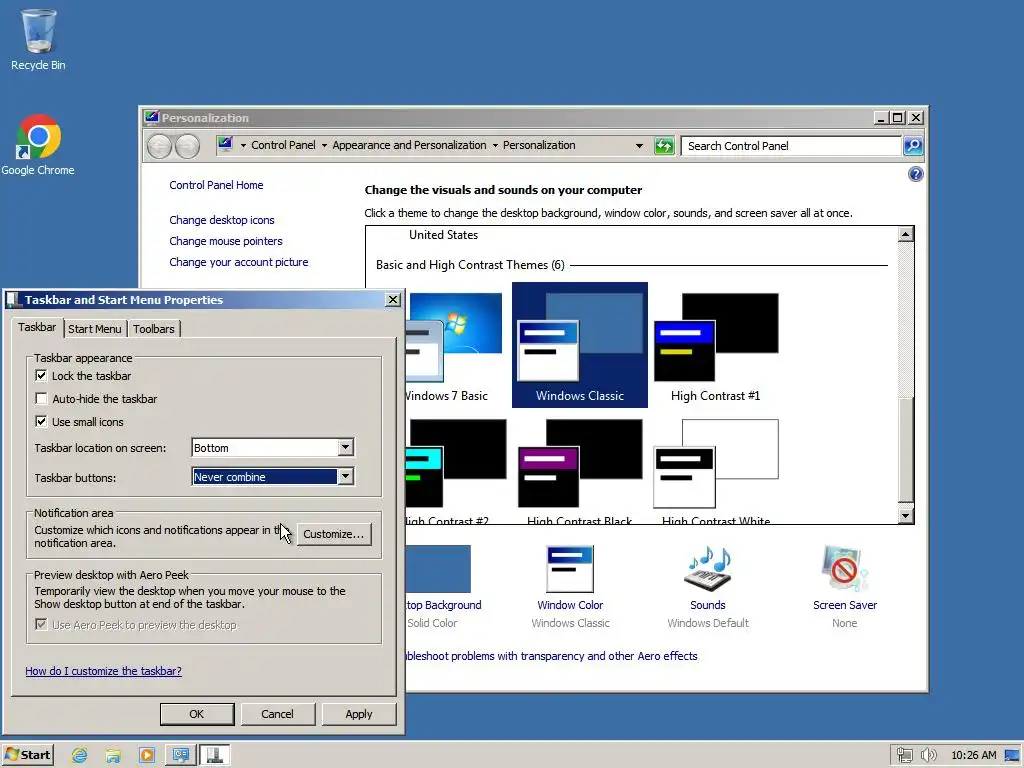
Task: Click Cancel in Taskbar Properties
Action: click(278, 714)
